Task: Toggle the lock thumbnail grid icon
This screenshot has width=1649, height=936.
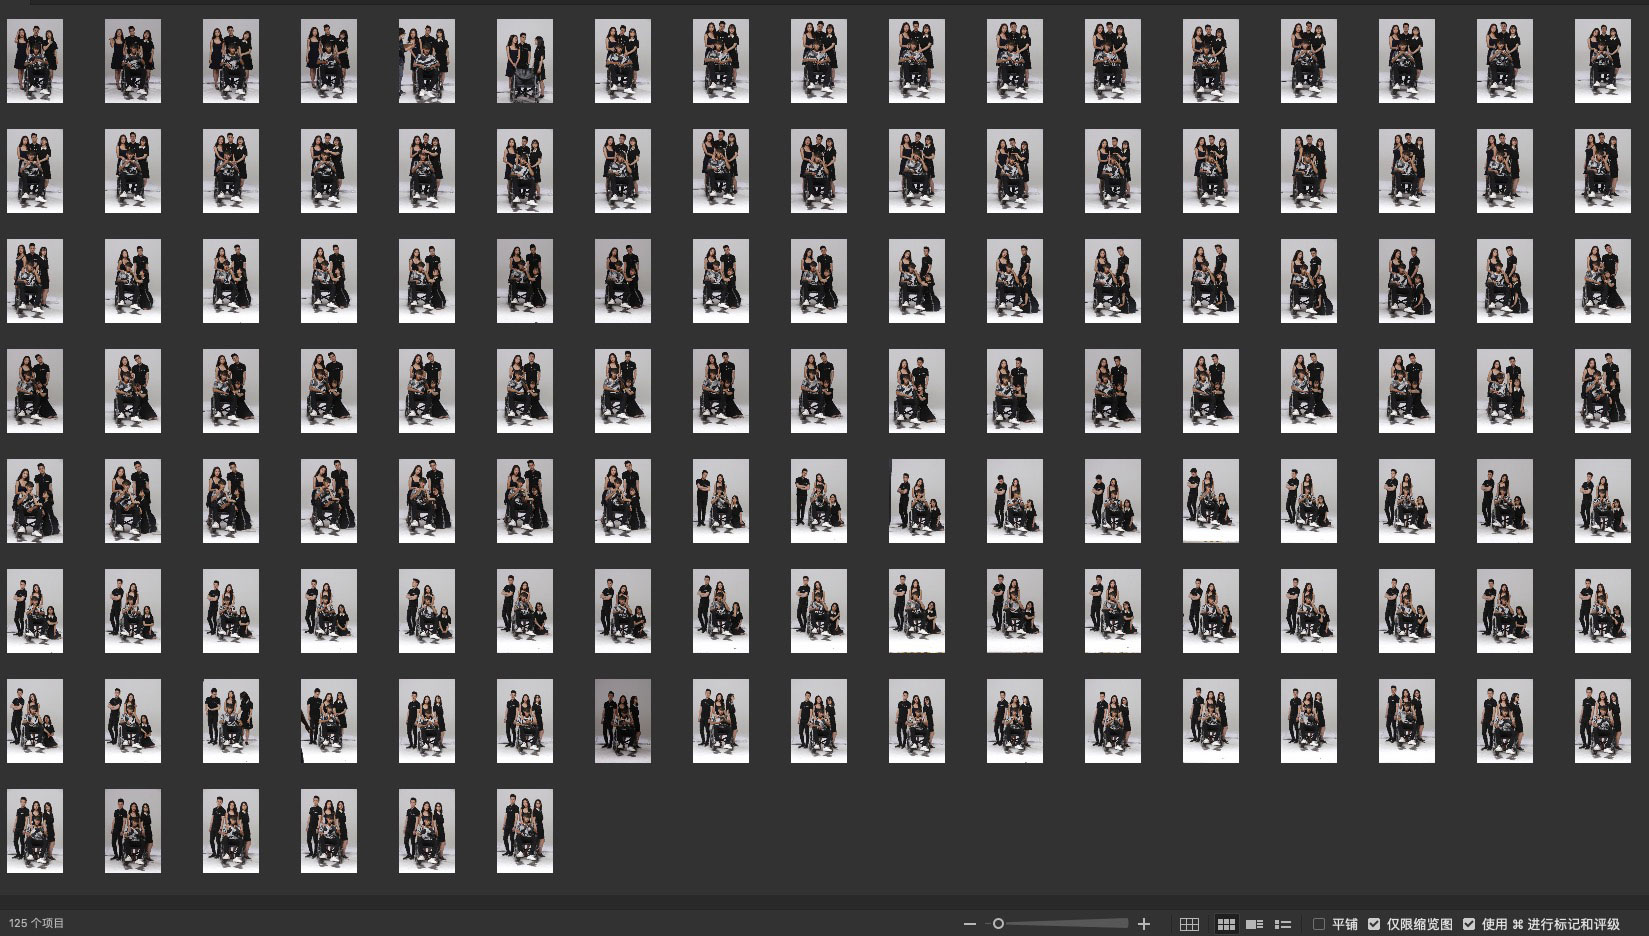Action: pyautogui.click(x=1189, y=924)
